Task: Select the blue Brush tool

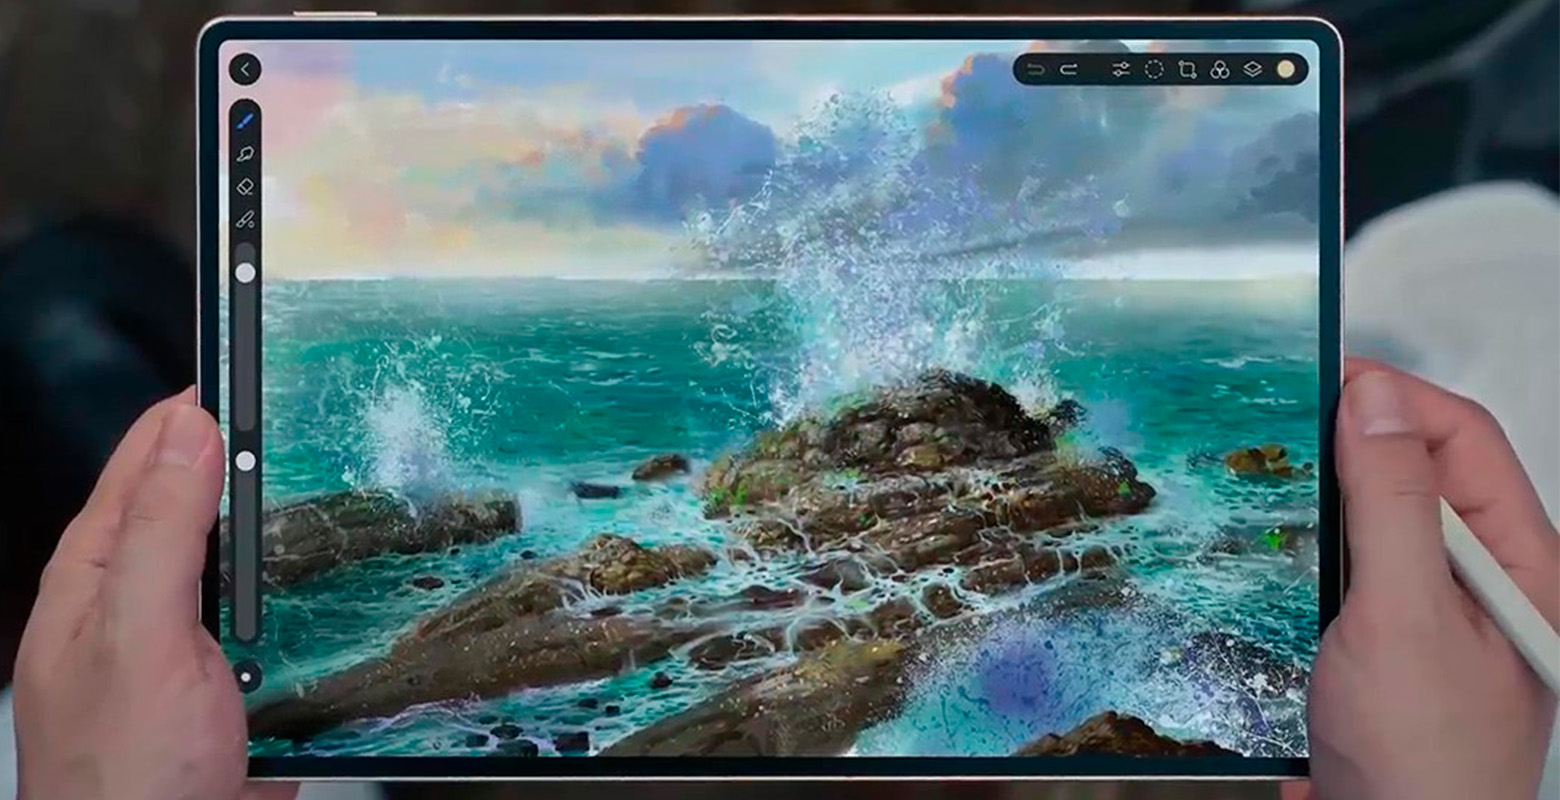Action: [x=245, y=121]
